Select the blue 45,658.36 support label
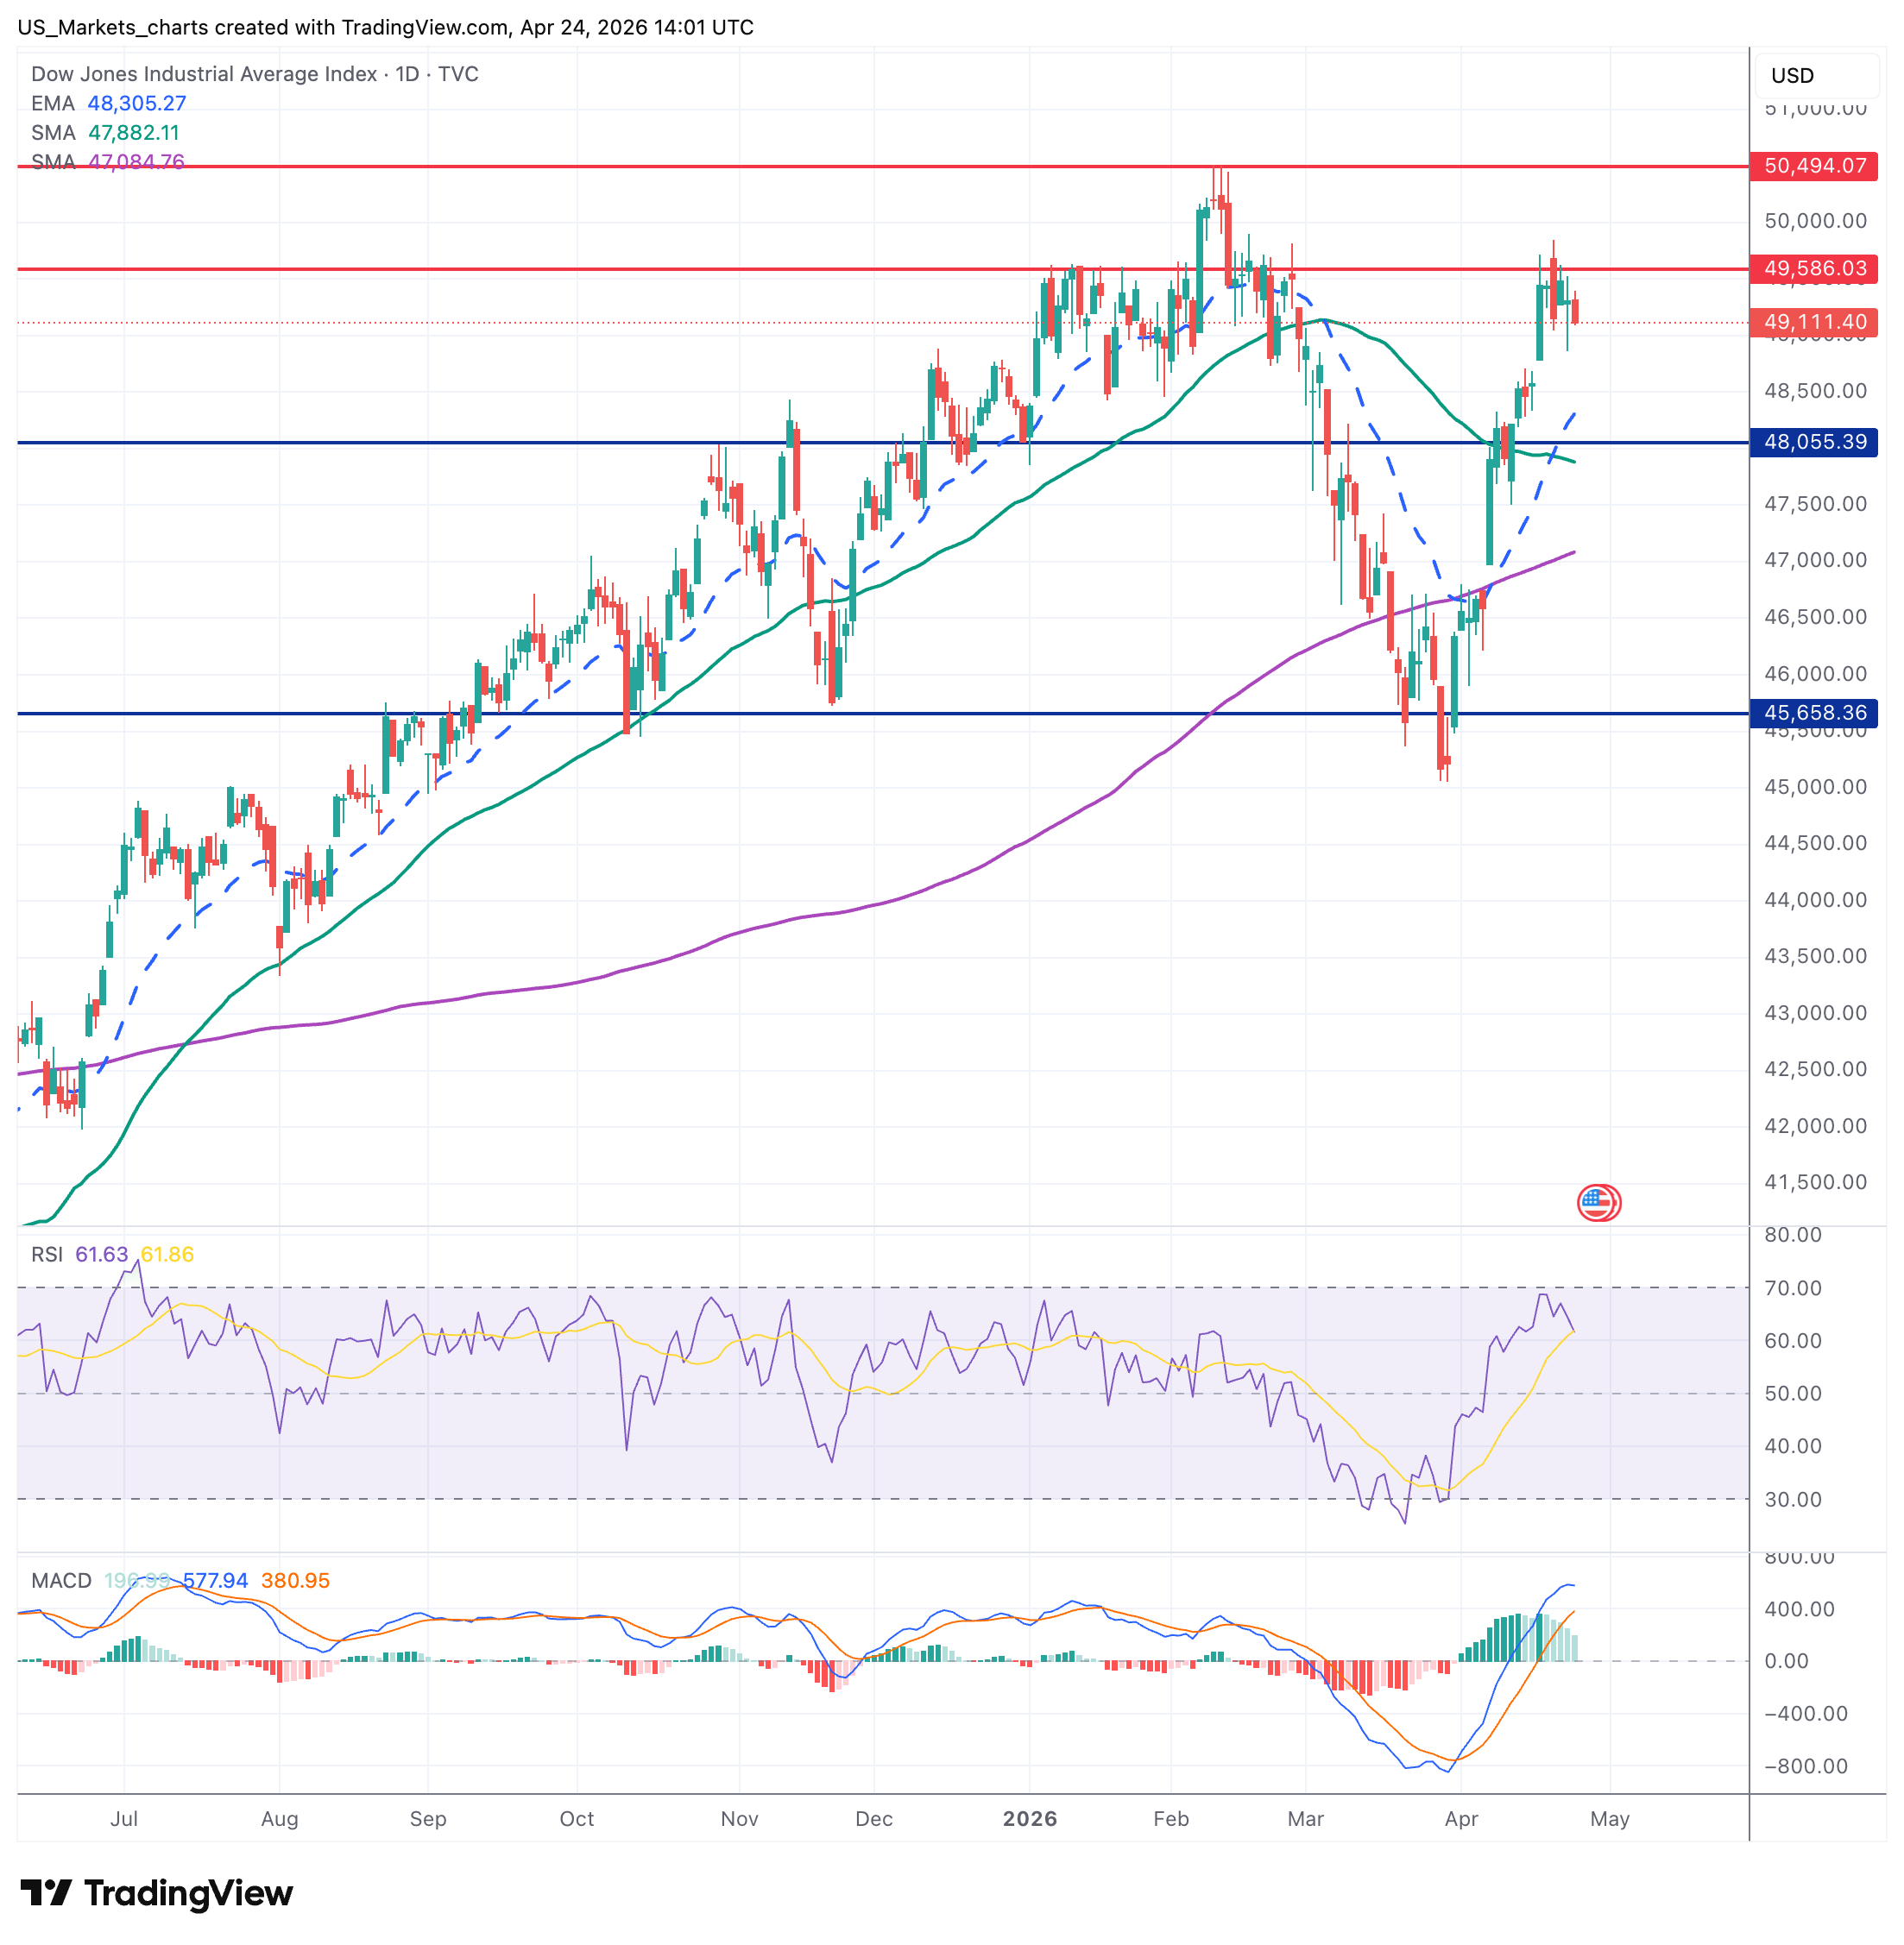Screen dimensions: 1904x1945 pos(1813,713)
